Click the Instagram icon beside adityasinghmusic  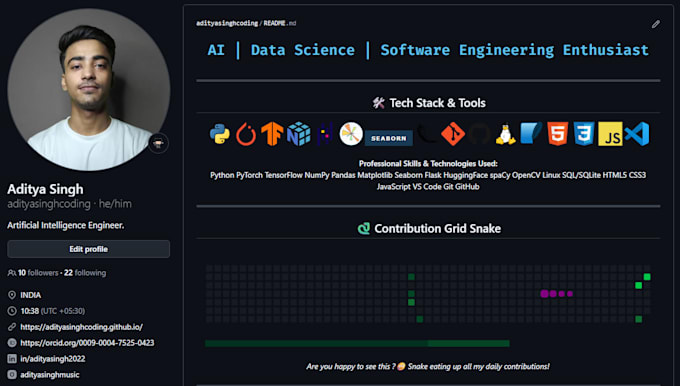point(12,374)
